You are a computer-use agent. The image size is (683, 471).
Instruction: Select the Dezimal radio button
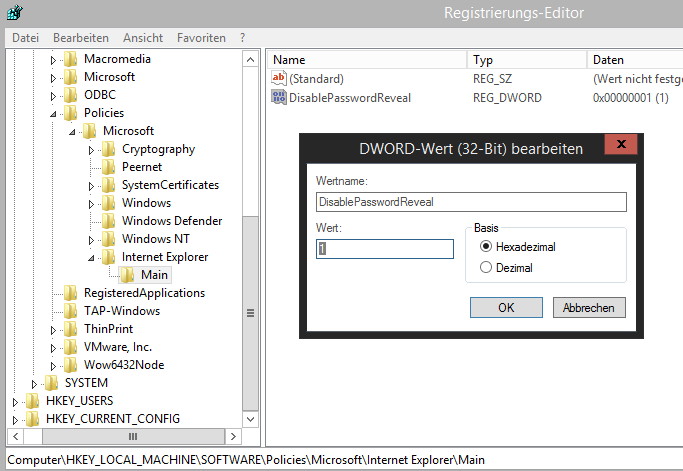[486, 267]
